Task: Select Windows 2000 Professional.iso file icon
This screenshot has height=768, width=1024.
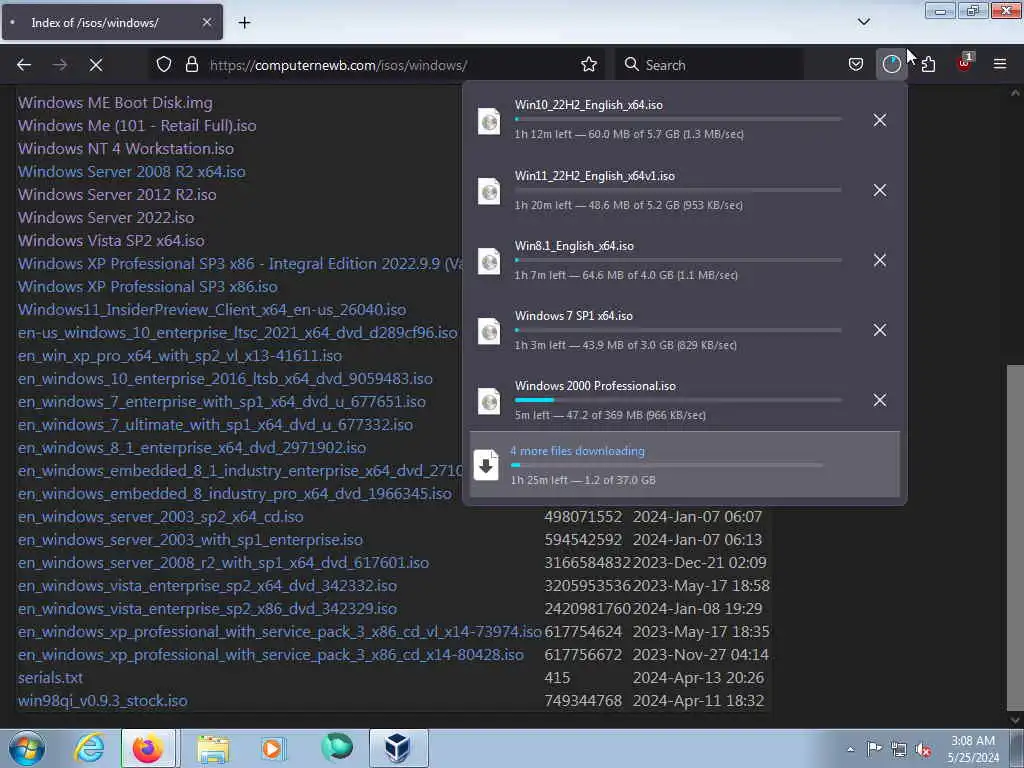Action: 489,401
